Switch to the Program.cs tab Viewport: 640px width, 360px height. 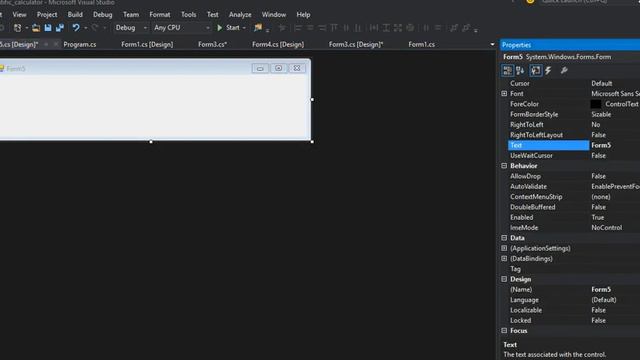(x=80, y=44)
